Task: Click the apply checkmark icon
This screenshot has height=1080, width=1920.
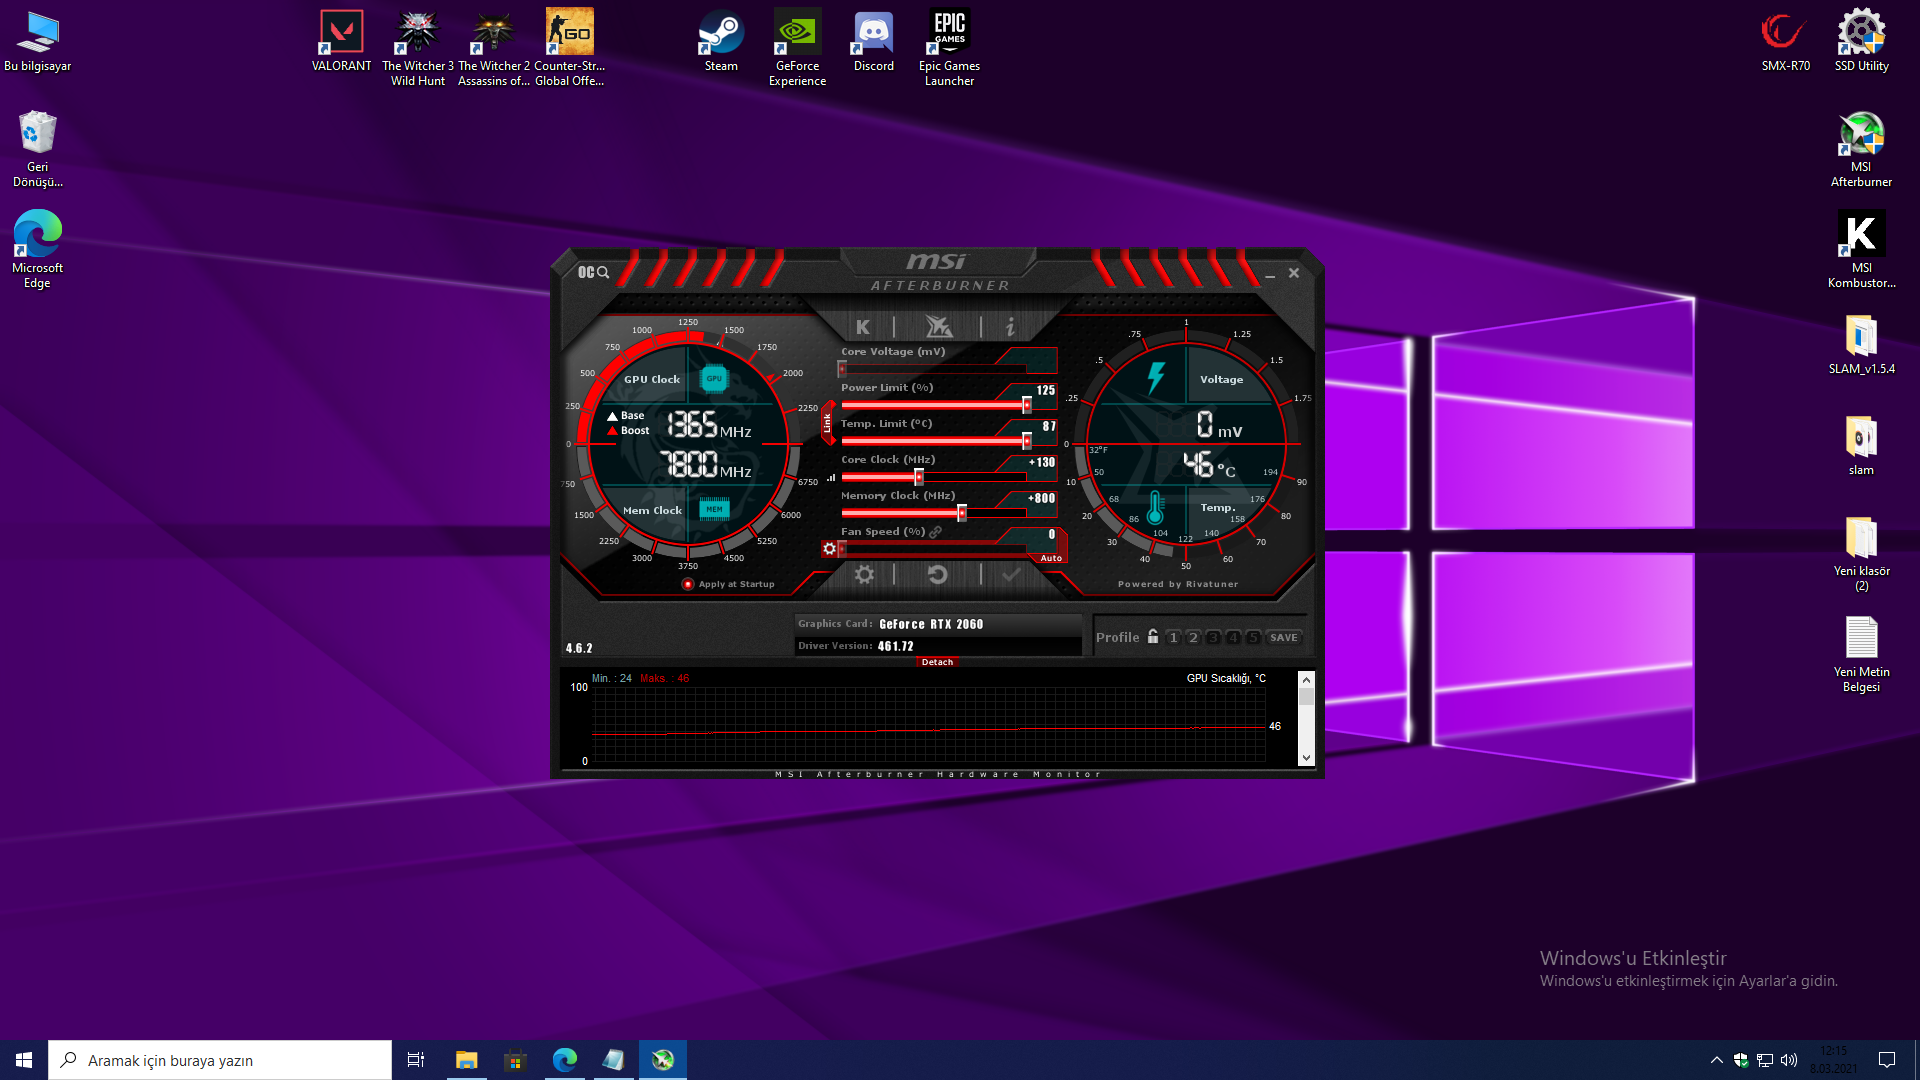Action: coord(1011,575)
